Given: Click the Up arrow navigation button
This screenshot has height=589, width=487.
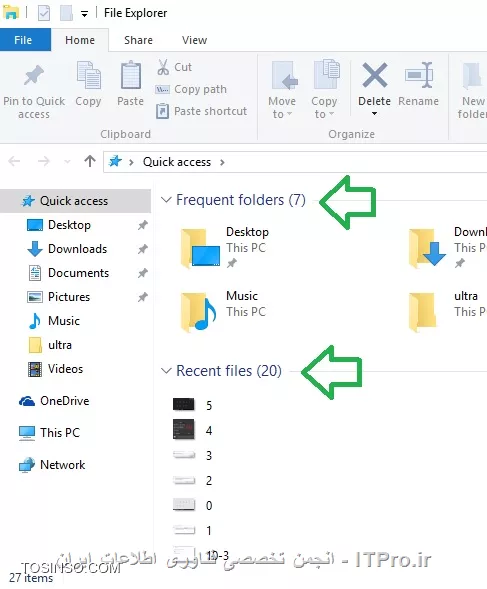Looking at the screenshot, I should click(x=90, y=162).
